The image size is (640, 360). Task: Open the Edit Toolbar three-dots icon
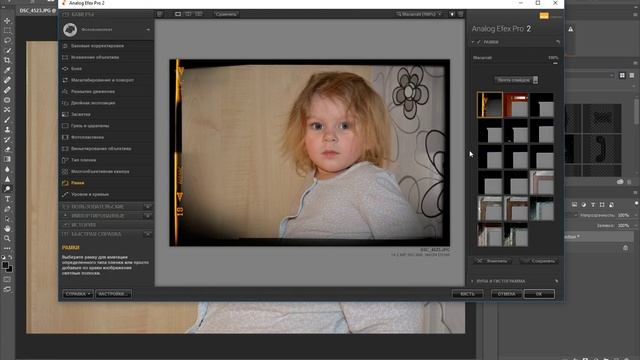(7, 248)
